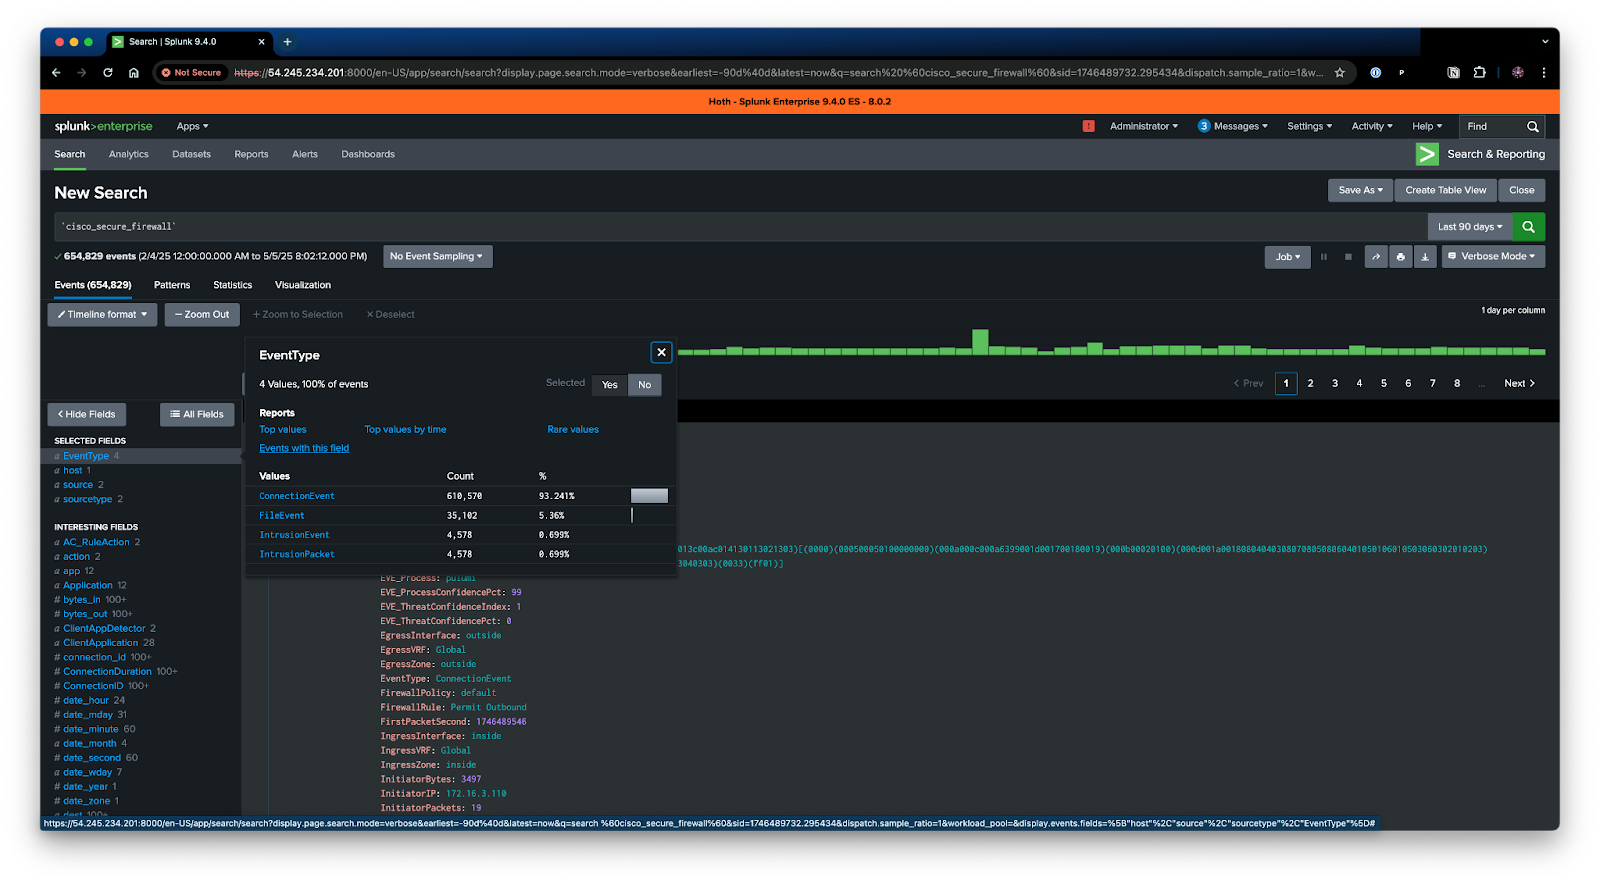Click the tallest timeline histogram bar

980,342
